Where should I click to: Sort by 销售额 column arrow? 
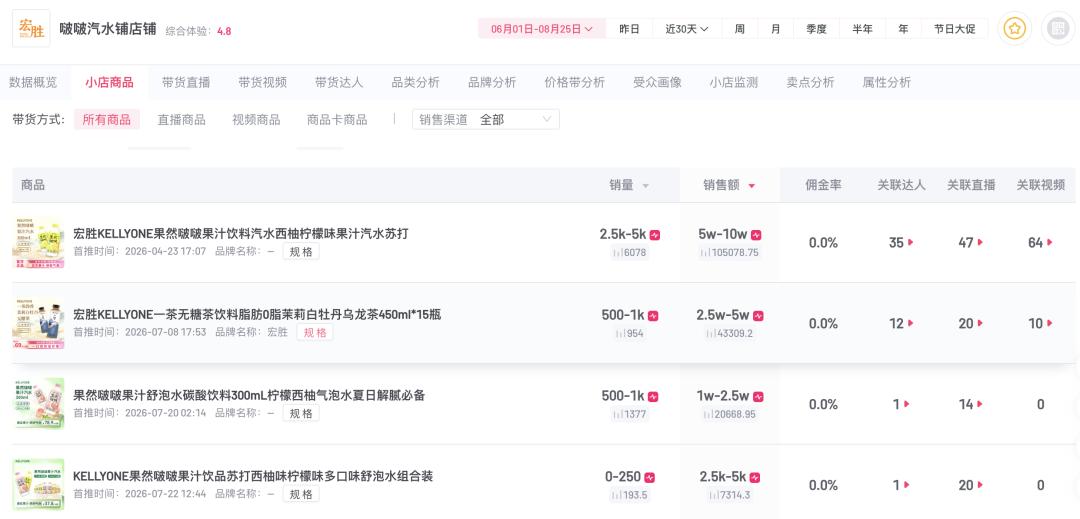pyautogui.click(x=751, y=186)
